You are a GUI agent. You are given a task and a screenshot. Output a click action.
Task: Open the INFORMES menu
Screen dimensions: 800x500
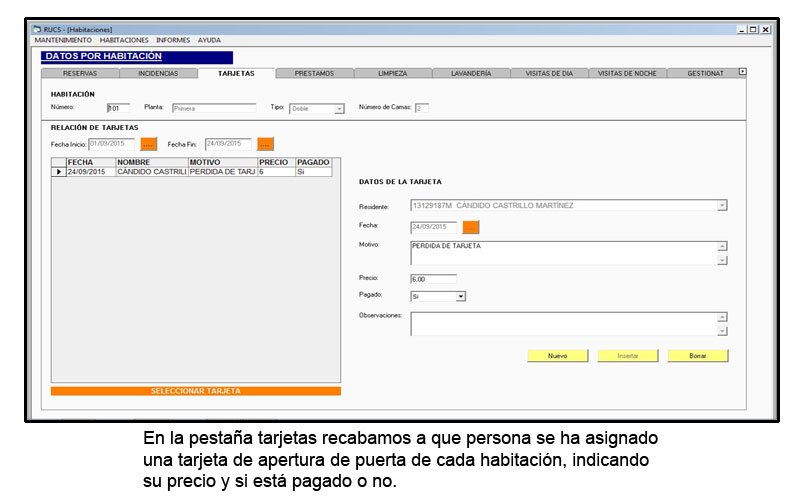tap(173, 40)
